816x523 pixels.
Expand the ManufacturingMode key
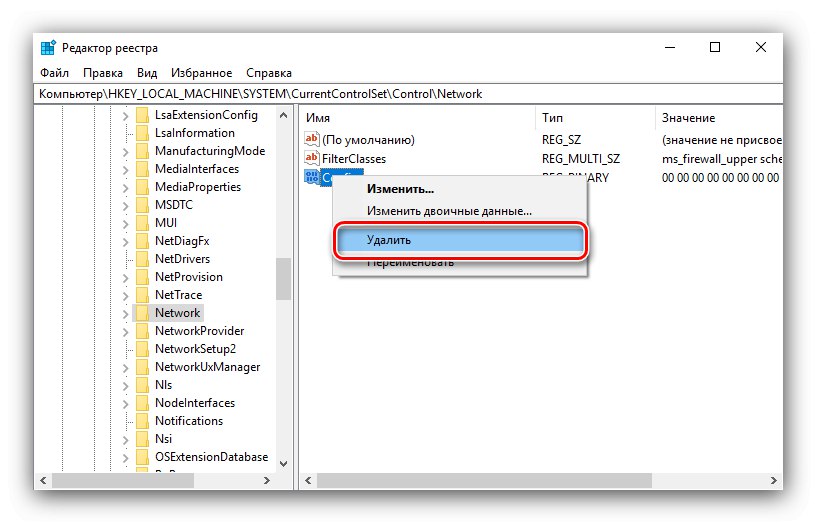(125, 152)
